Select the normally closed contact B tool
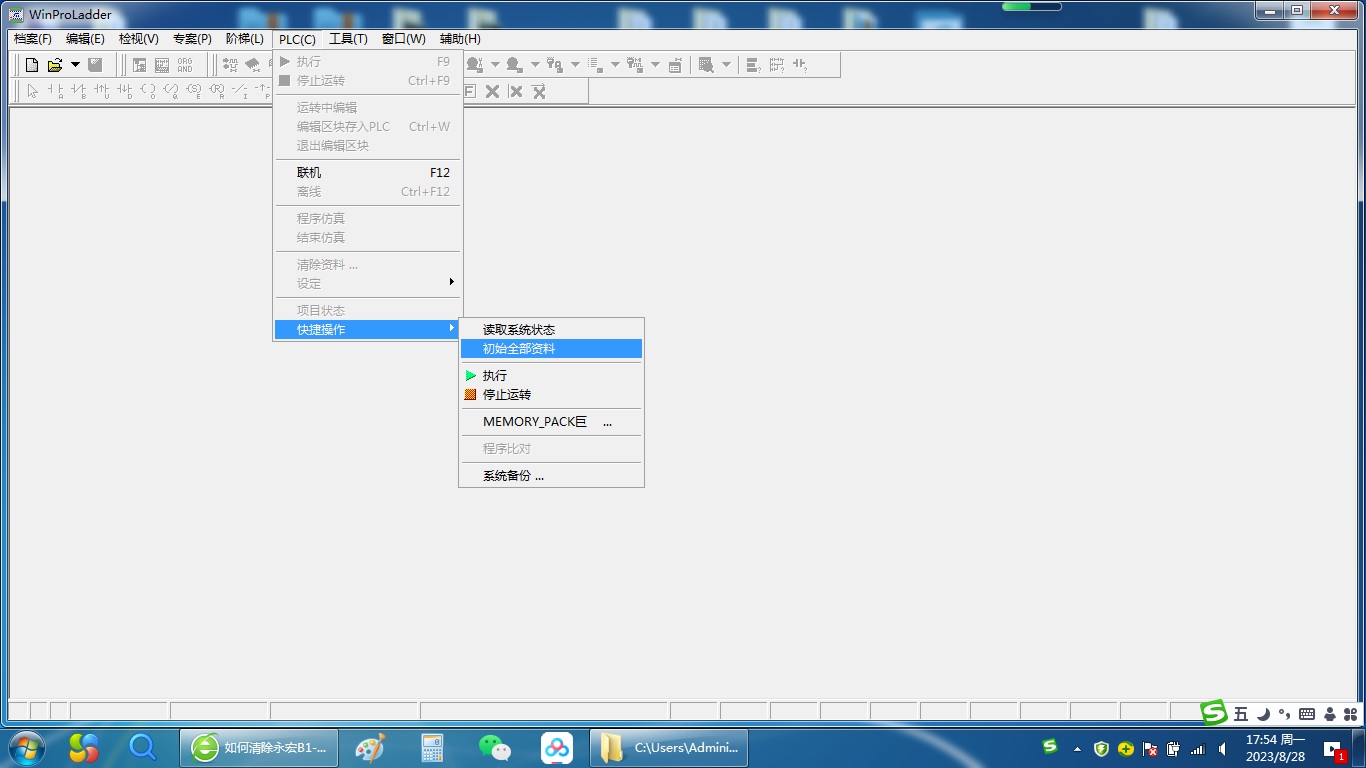 point(79,92)
